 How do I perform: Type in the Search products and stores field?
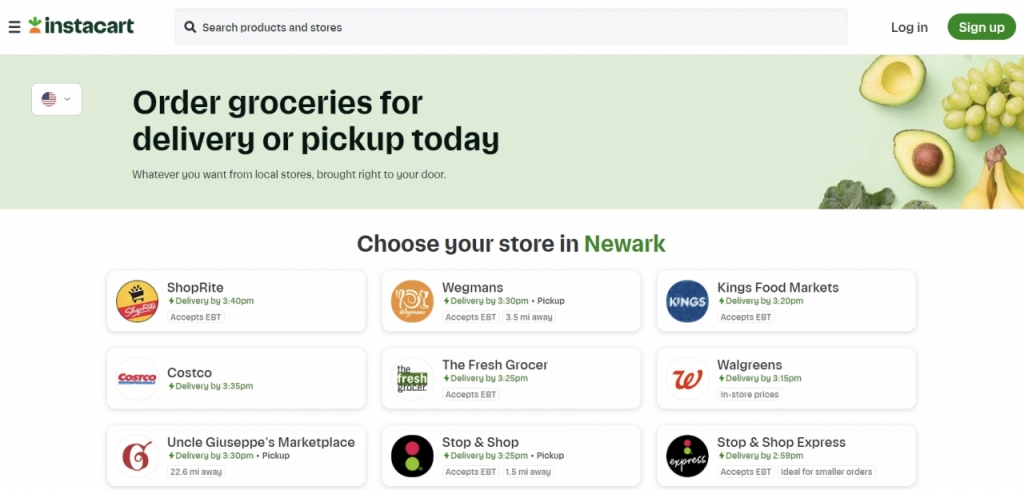(520, 27)
